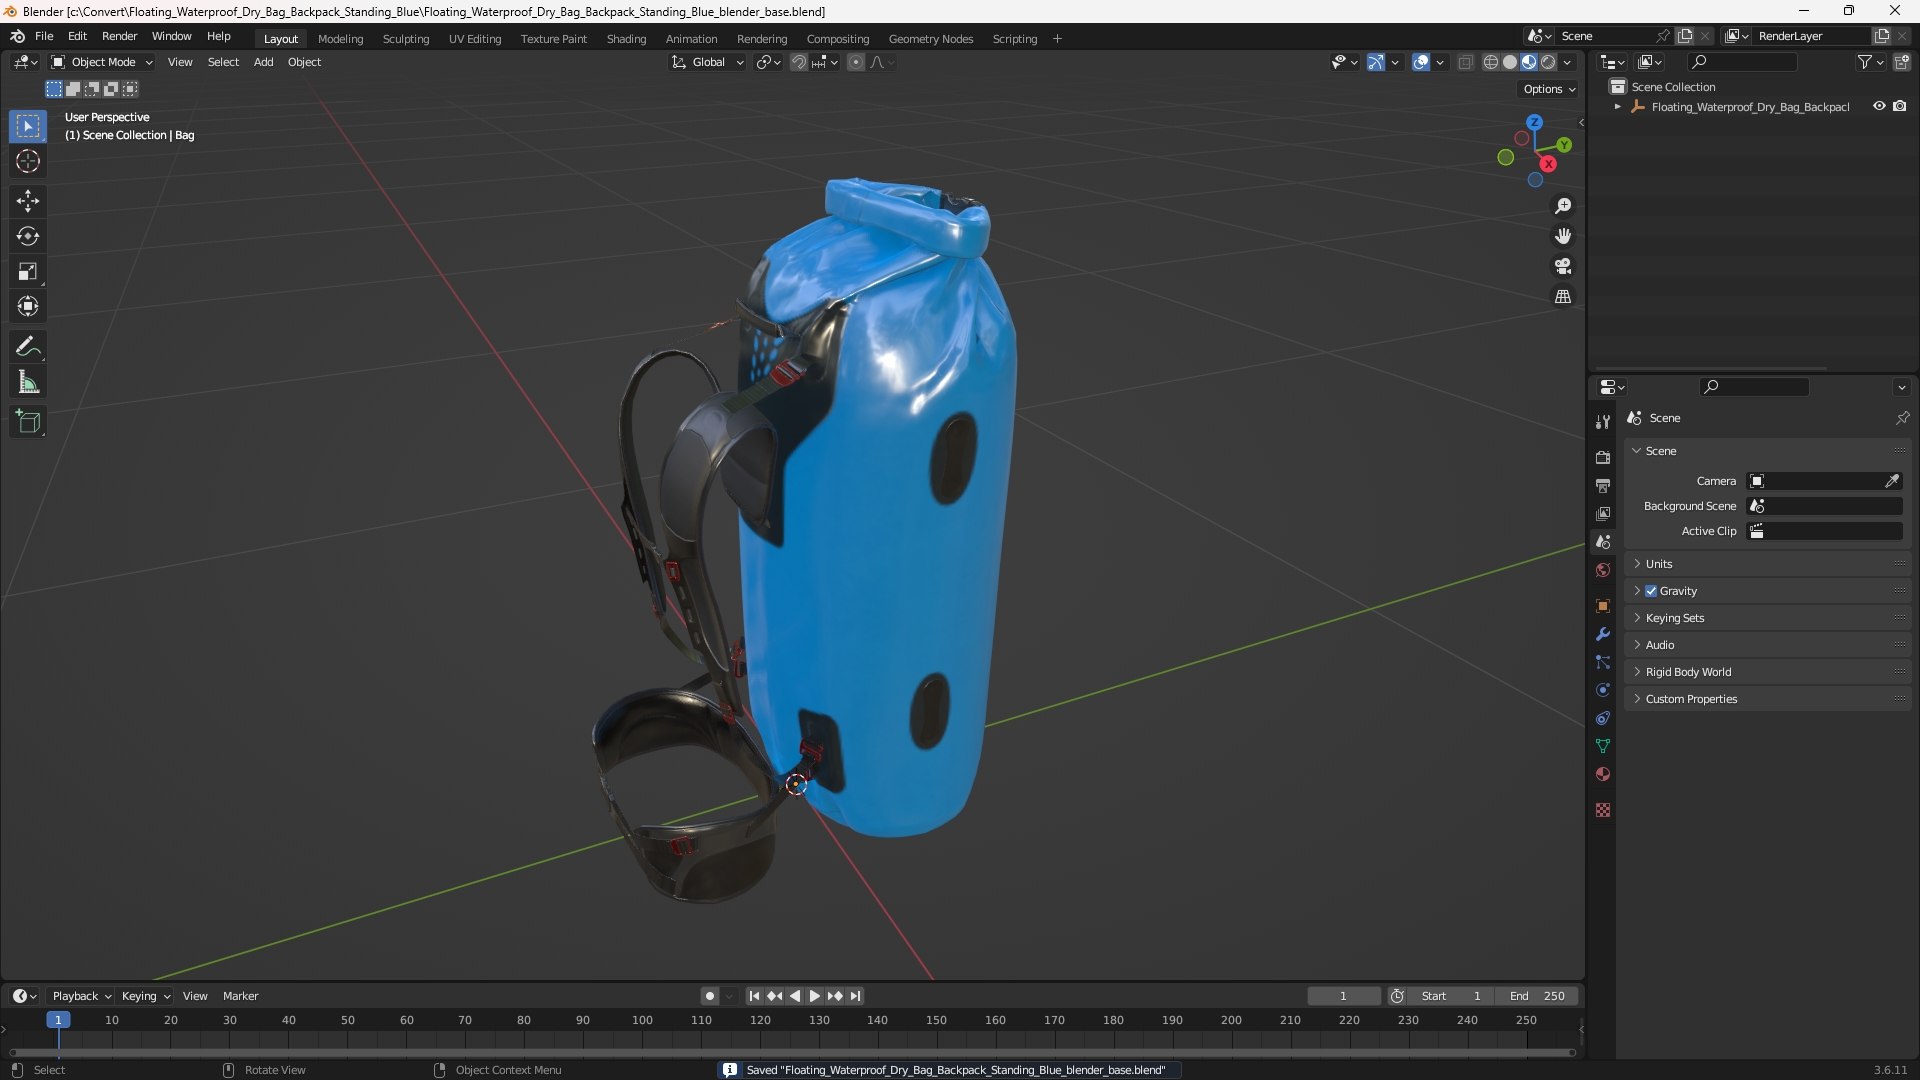1920x1080 pixels.
Task: Toggle the Gravity checkbox
Action: point(1651,591)
